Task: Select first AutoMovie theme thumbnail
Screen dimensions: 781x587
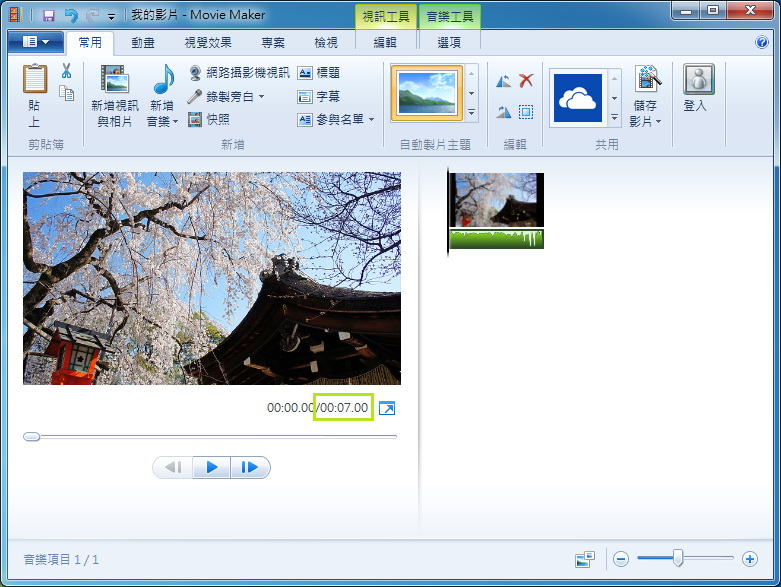Action: (x=427, y=94)
